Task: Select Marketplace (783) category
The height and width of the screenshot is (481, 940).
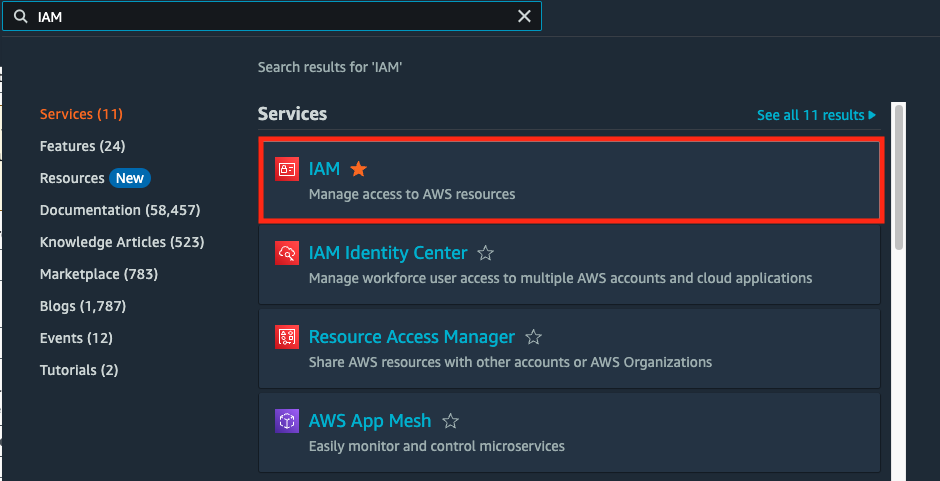Action: pos(98,274)
